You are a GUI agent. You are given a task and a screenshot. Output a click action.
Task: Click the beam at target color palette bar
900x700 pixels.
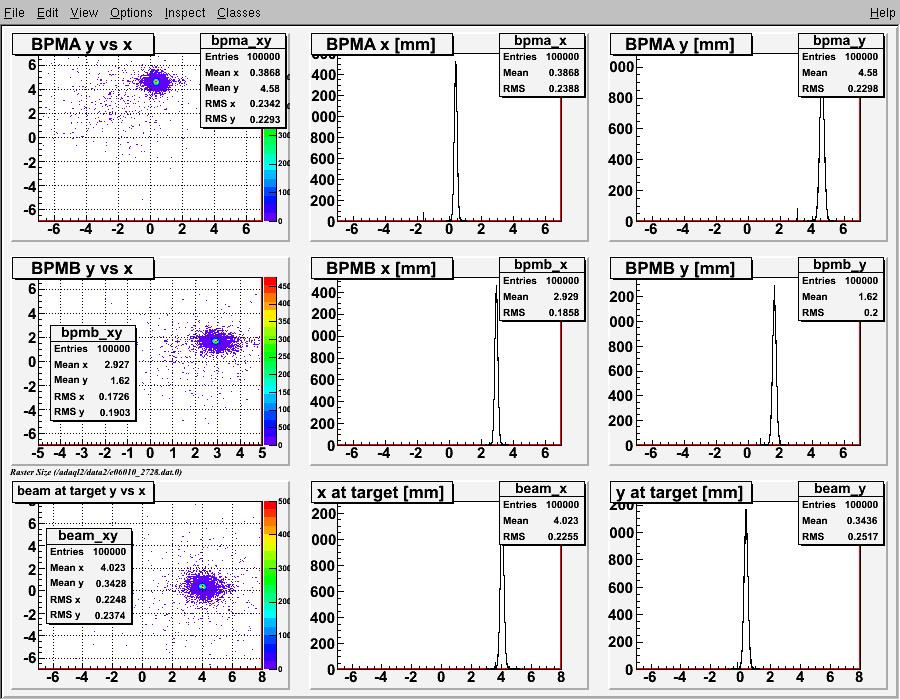(x=270, y=585)
